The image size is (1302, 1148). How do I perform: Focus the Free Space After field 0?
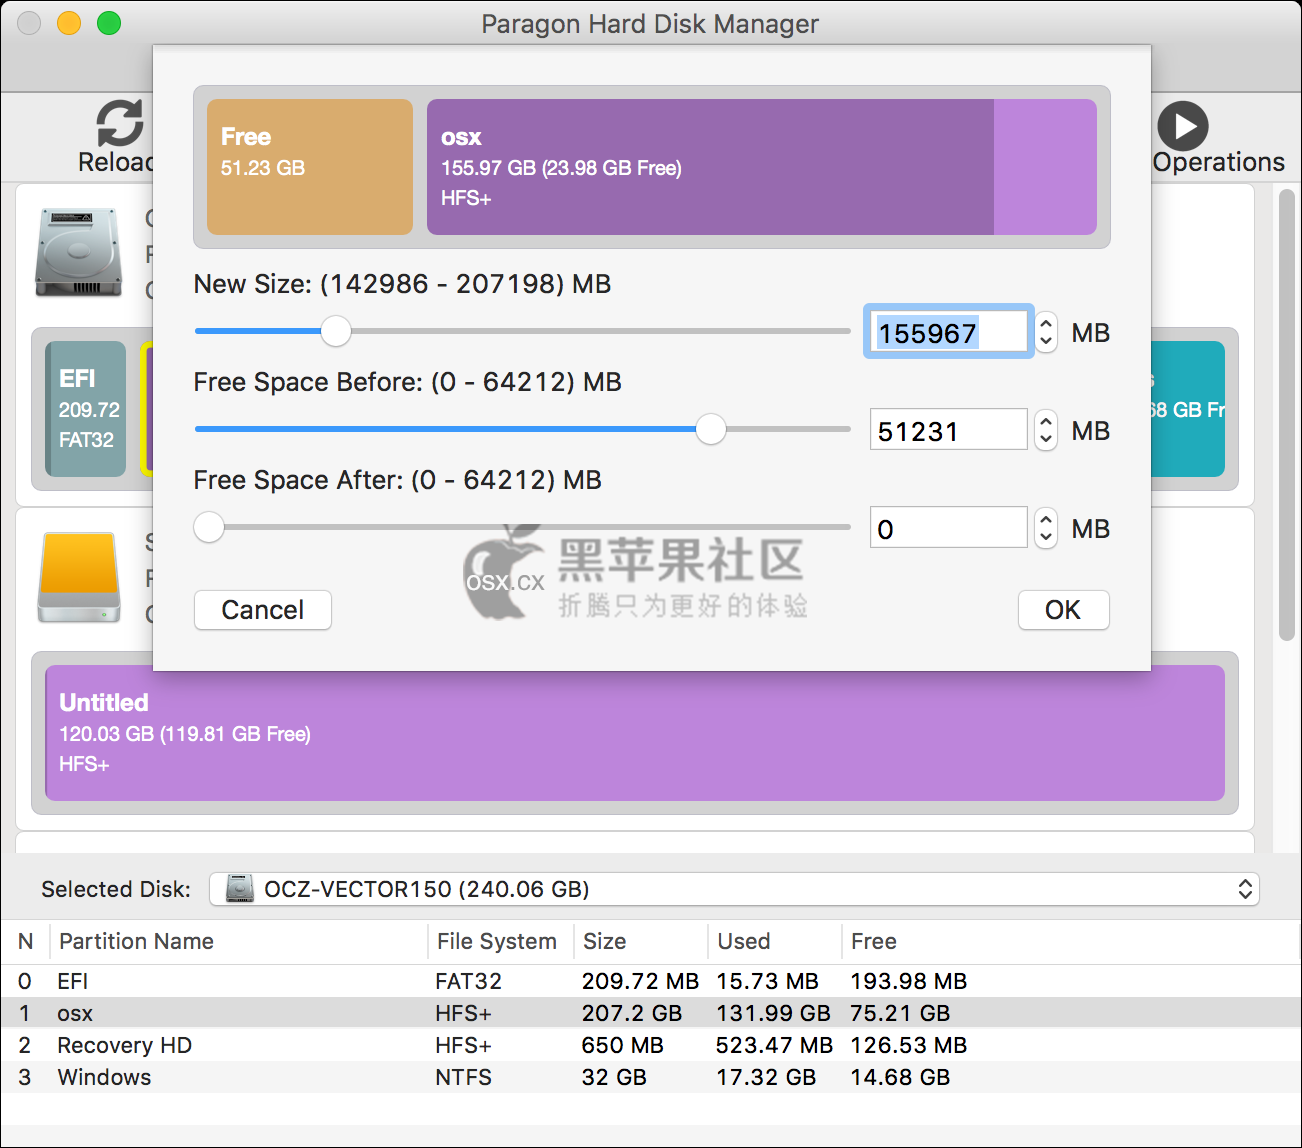tap(948, 528)
